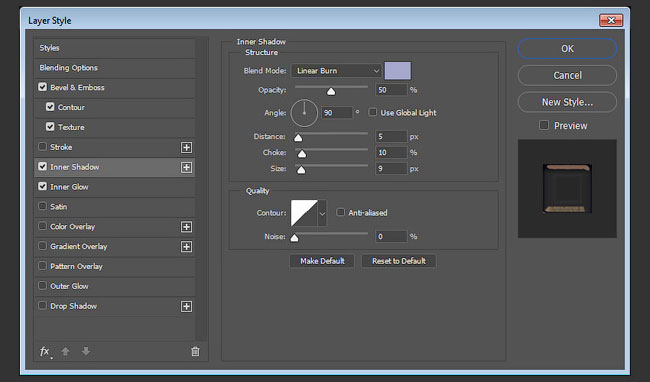650x382 pixels.
Task: Click the Distance slider handle
Action: pos(298,138)
